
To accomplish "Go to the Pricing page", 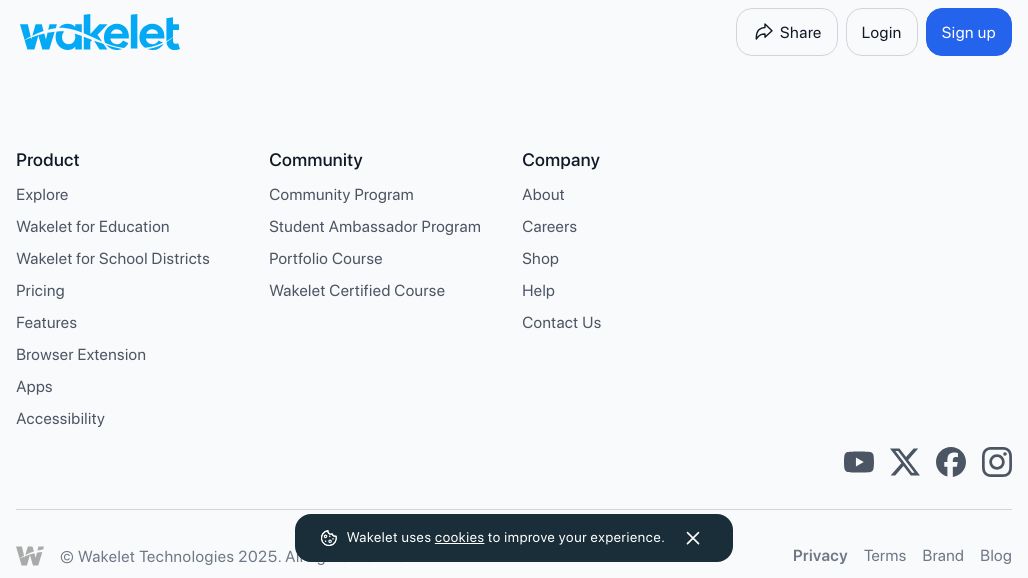I will coord(40,291).
